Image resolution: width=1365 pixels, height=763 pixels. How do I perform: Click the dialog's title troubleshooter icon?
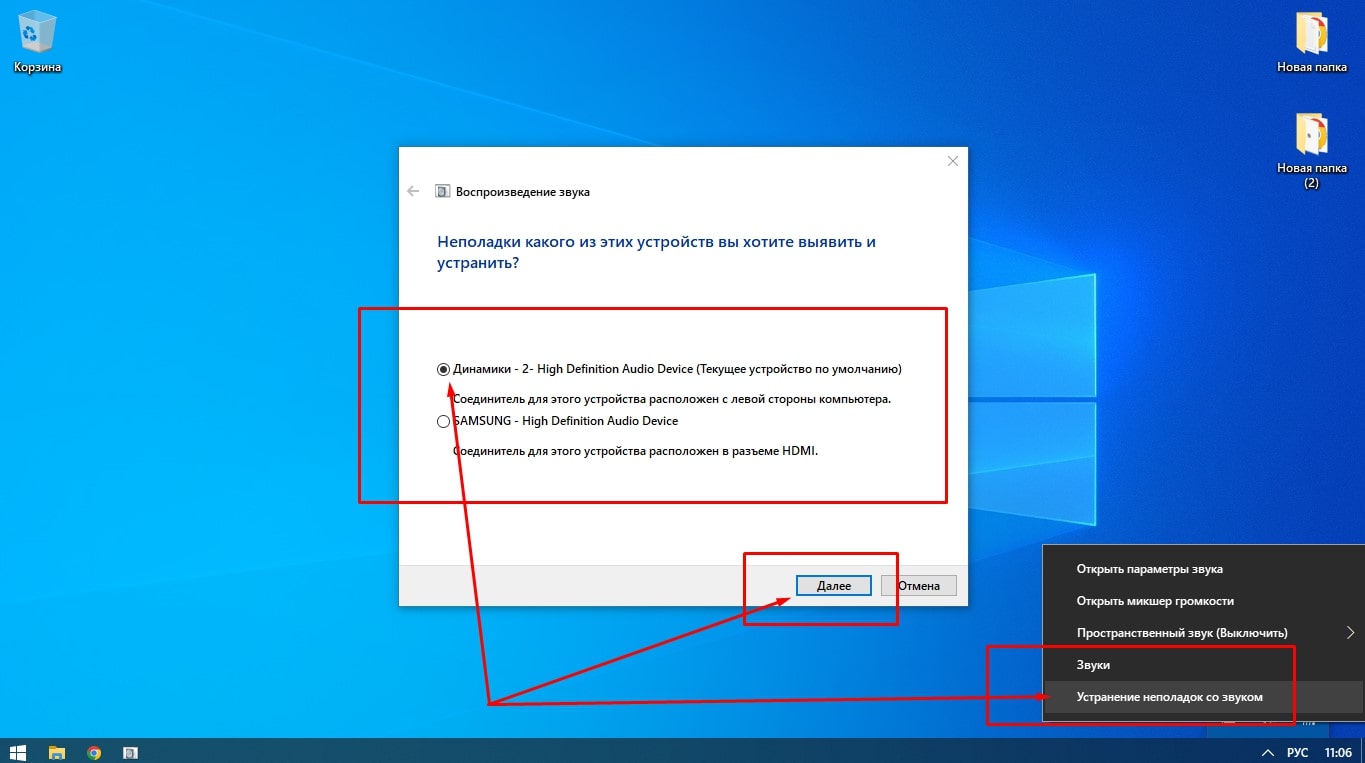coord(442,191)
